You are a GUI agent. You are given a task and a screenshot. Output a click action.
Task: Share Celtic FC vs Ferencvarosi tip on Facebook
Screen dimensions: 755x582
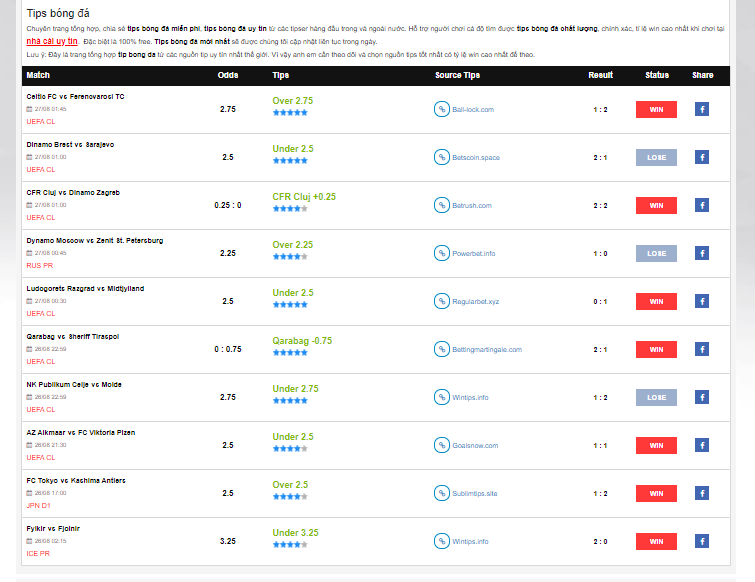(x=702, y=109)
